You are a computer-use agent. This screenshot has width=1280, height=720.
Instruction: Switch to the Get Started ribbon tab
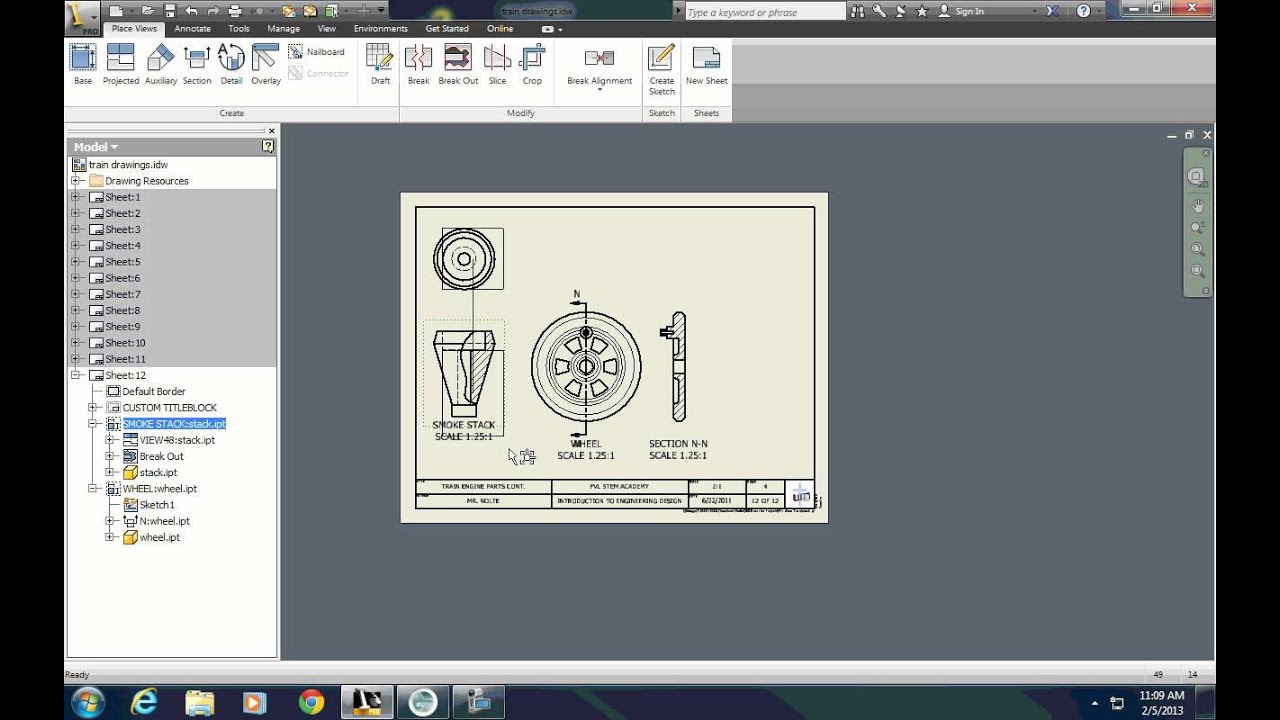click(447, 29)
